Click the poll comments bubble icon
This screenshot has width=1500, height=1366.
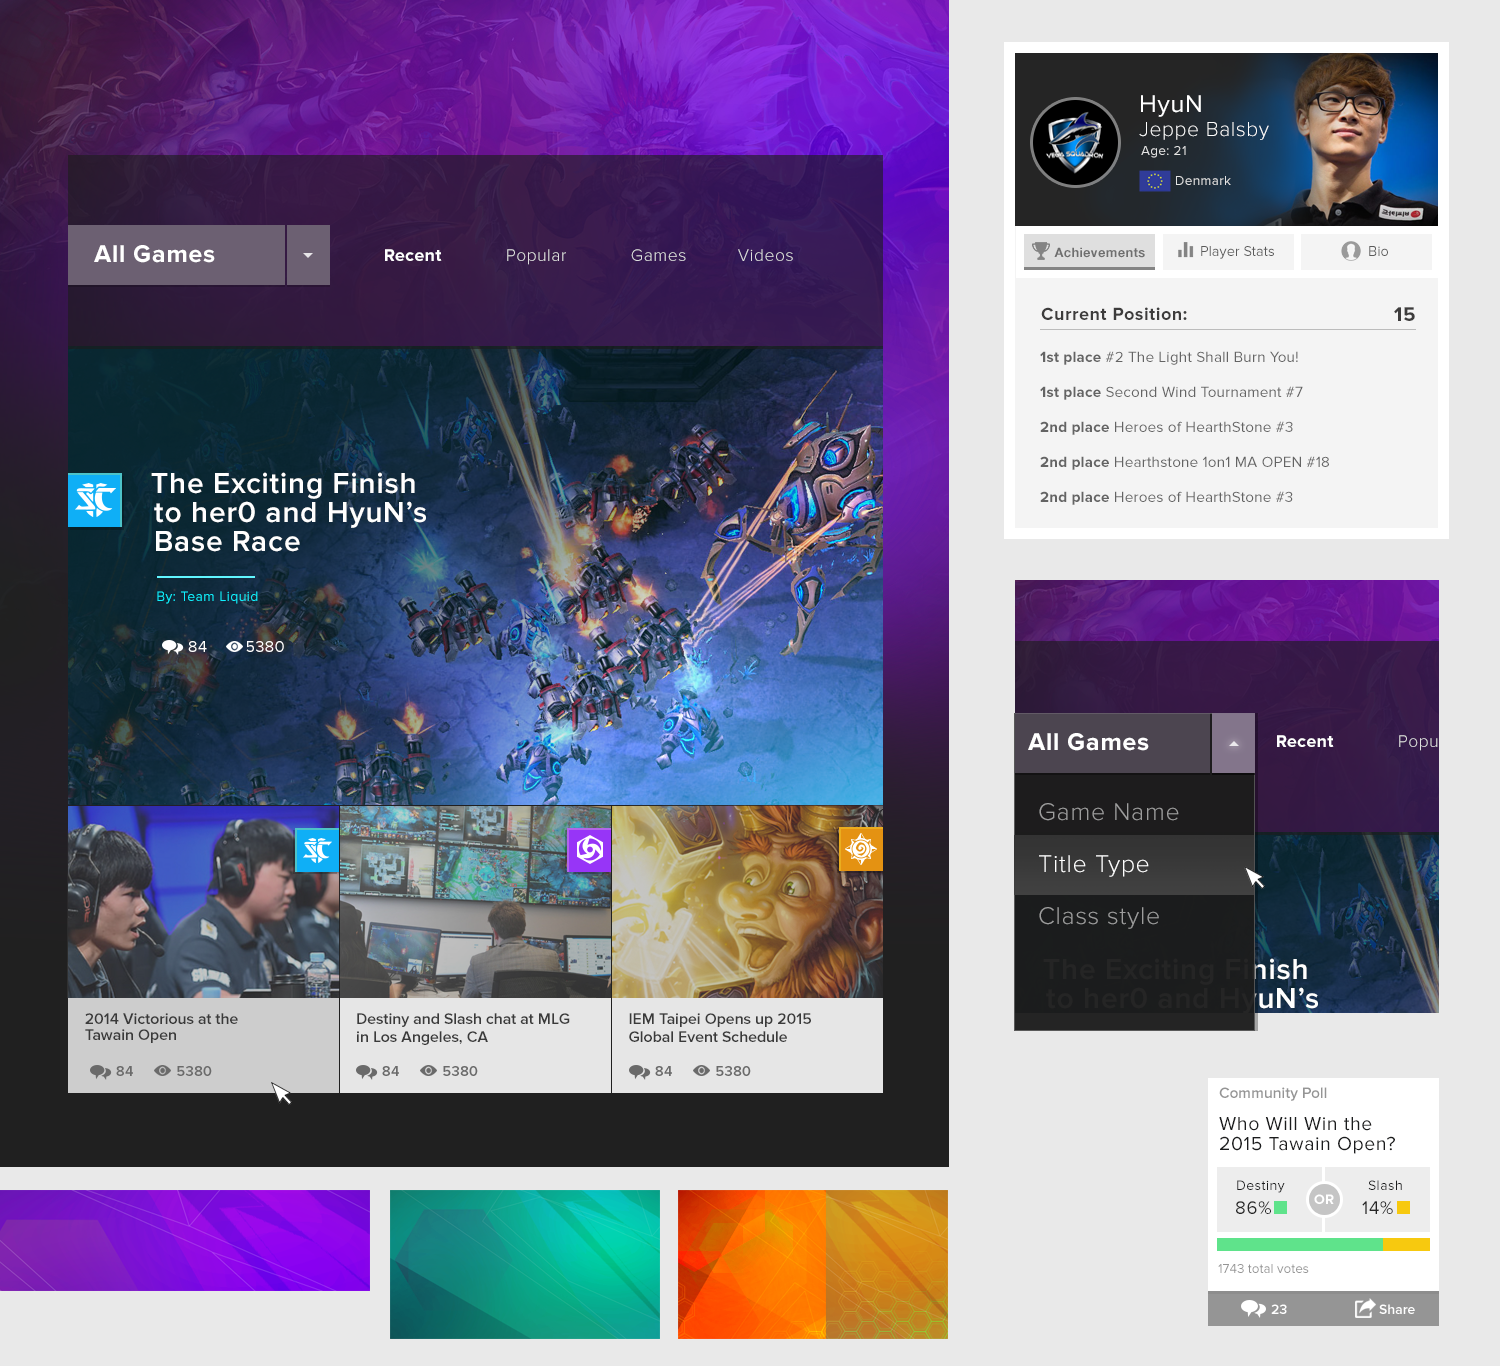(1253, 1309)
